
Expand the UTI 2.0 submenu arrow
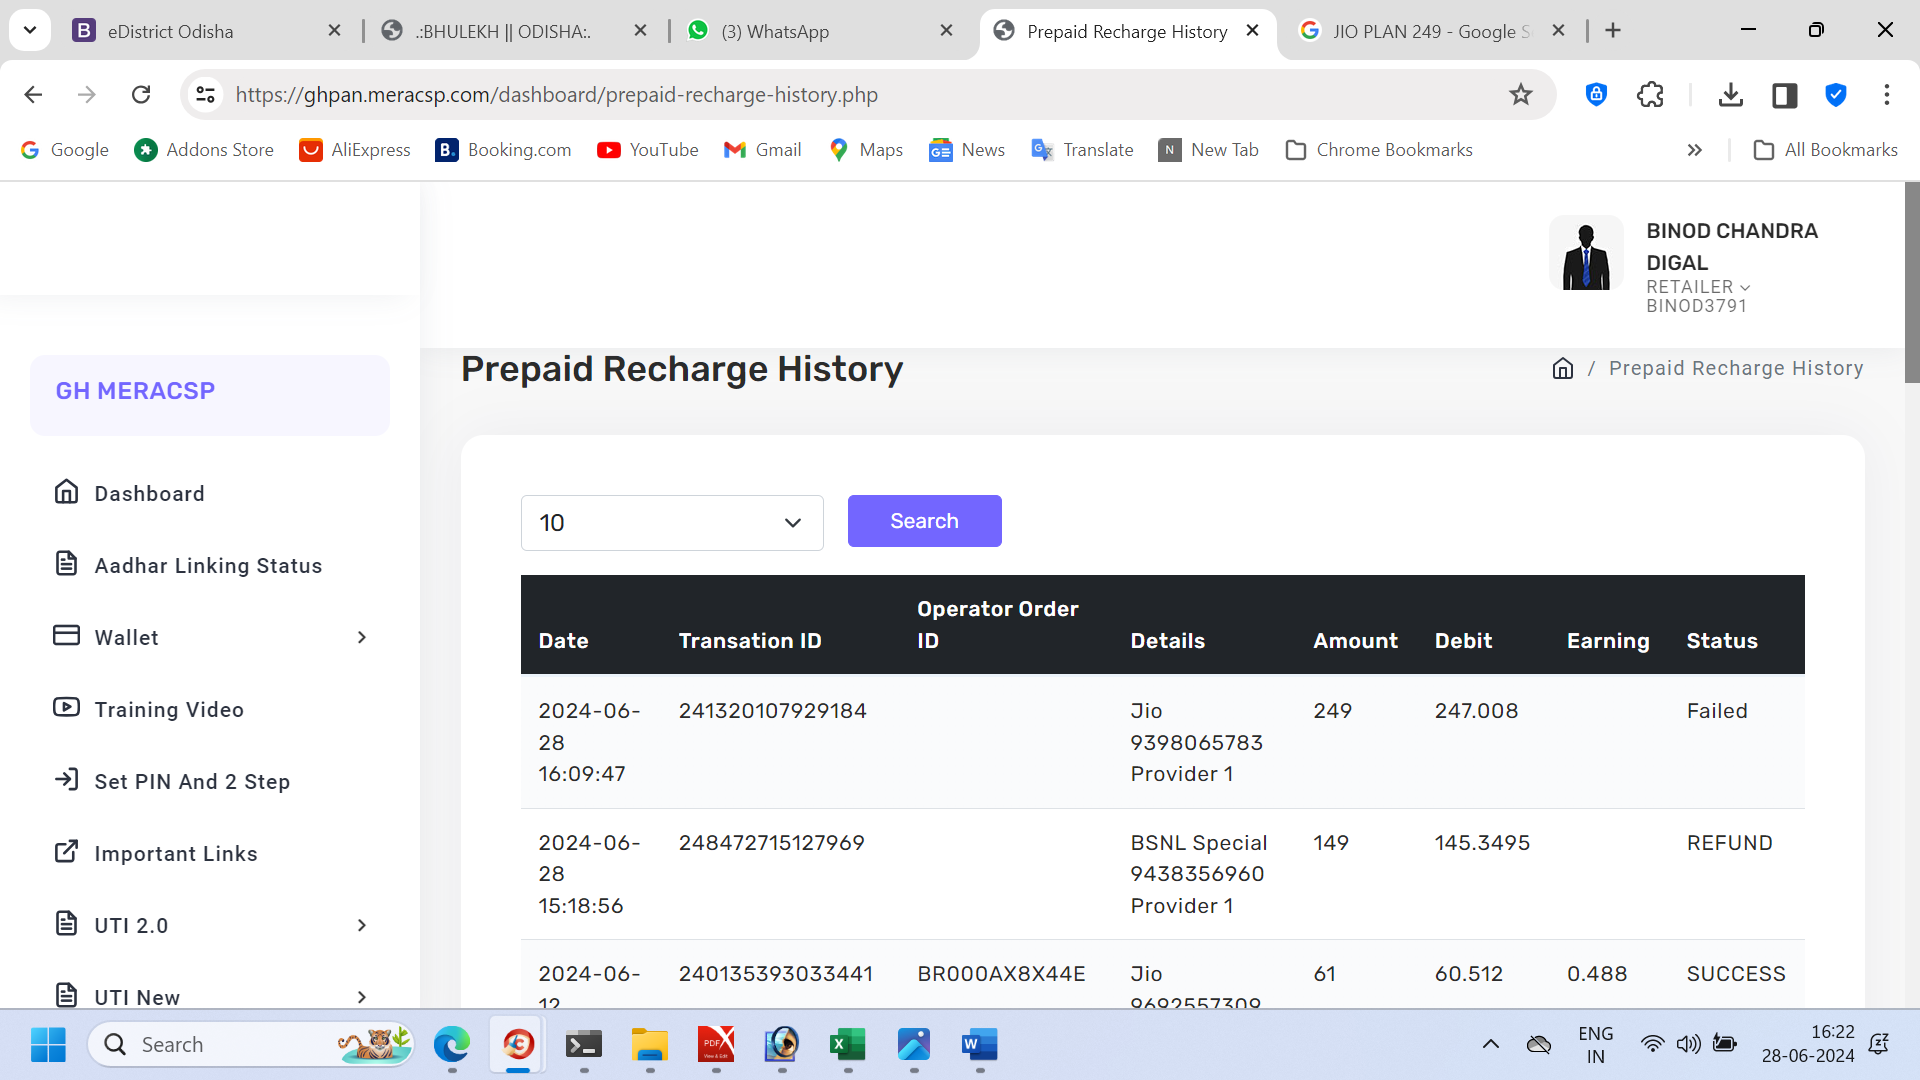click(x=362, y=926)
